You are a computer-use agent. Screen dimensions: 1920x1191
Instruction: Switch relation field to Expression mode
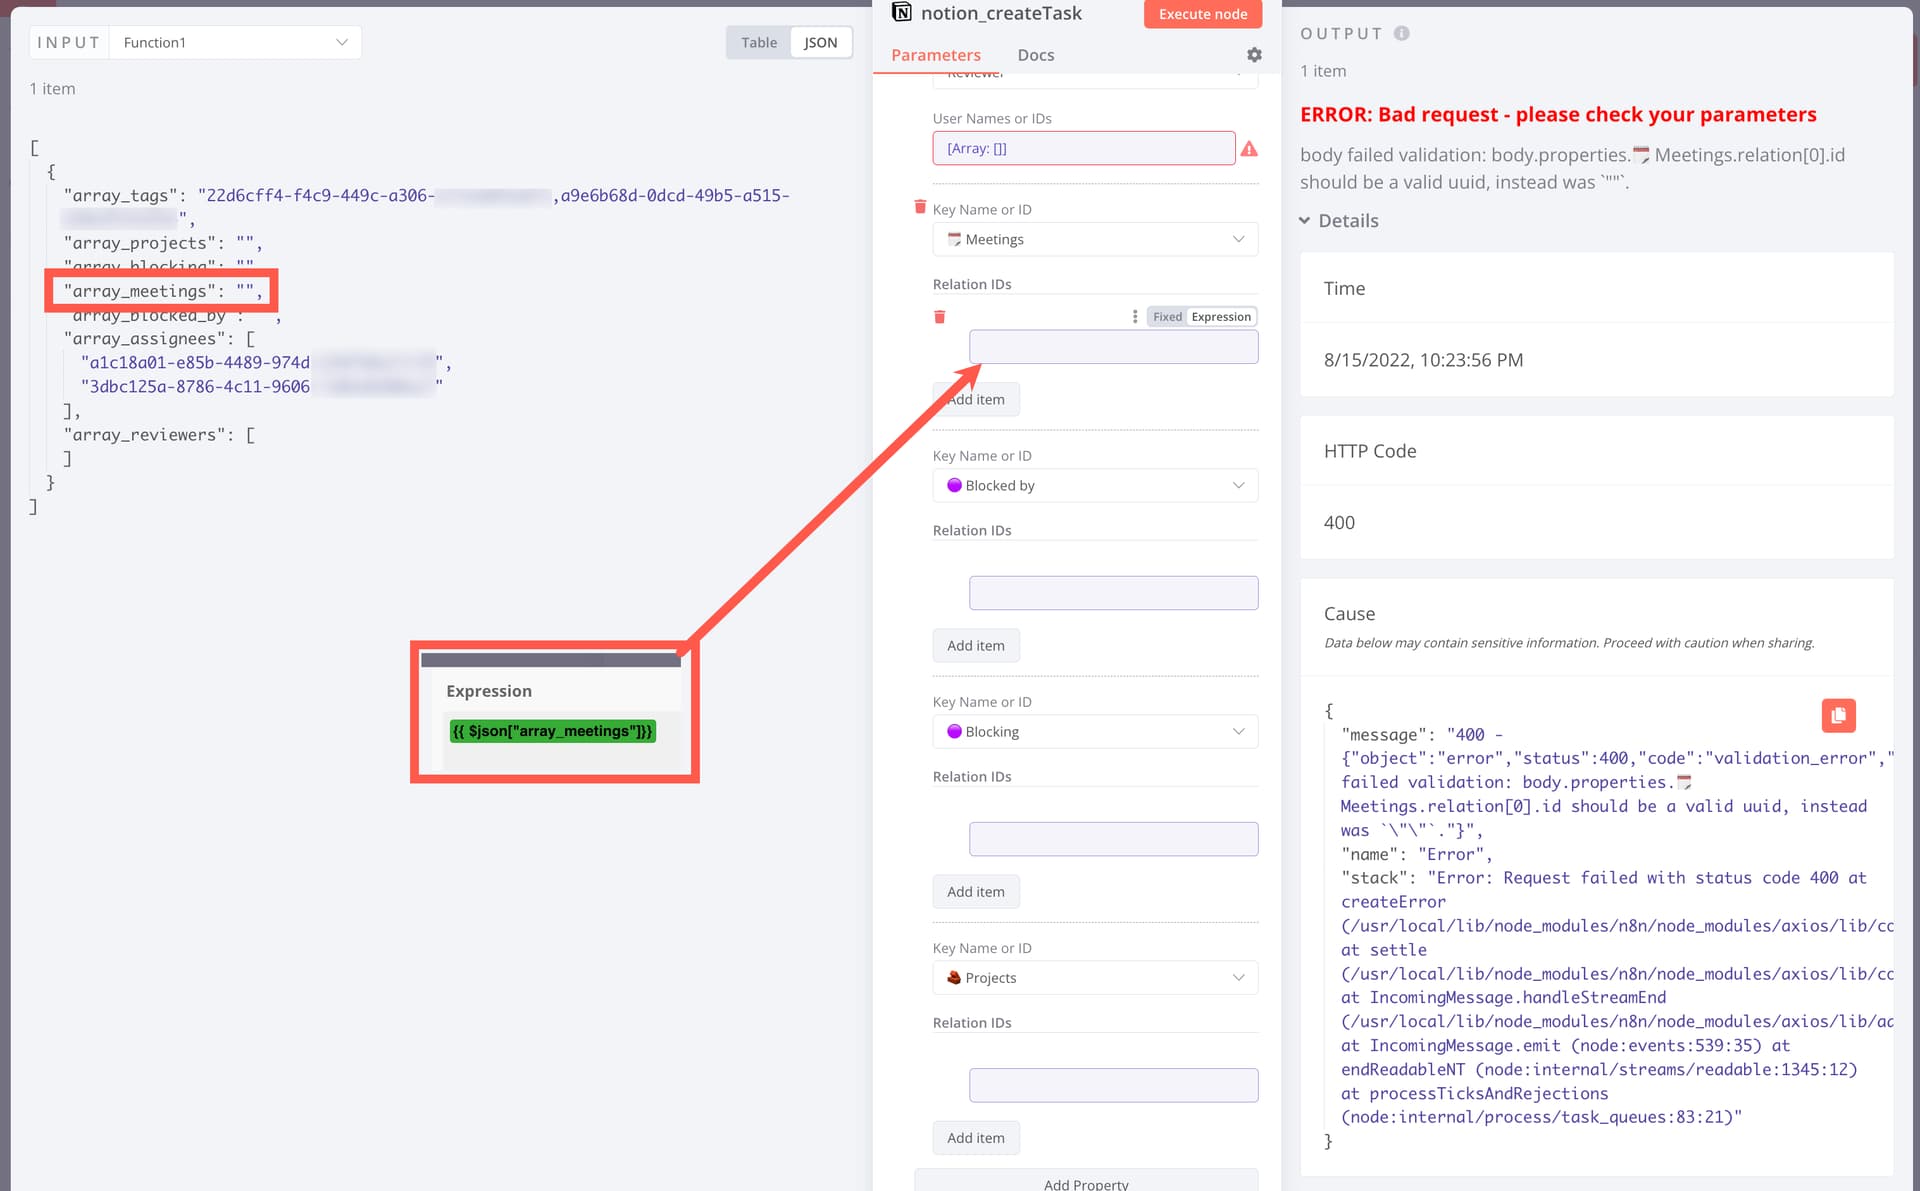(1221, 317)
